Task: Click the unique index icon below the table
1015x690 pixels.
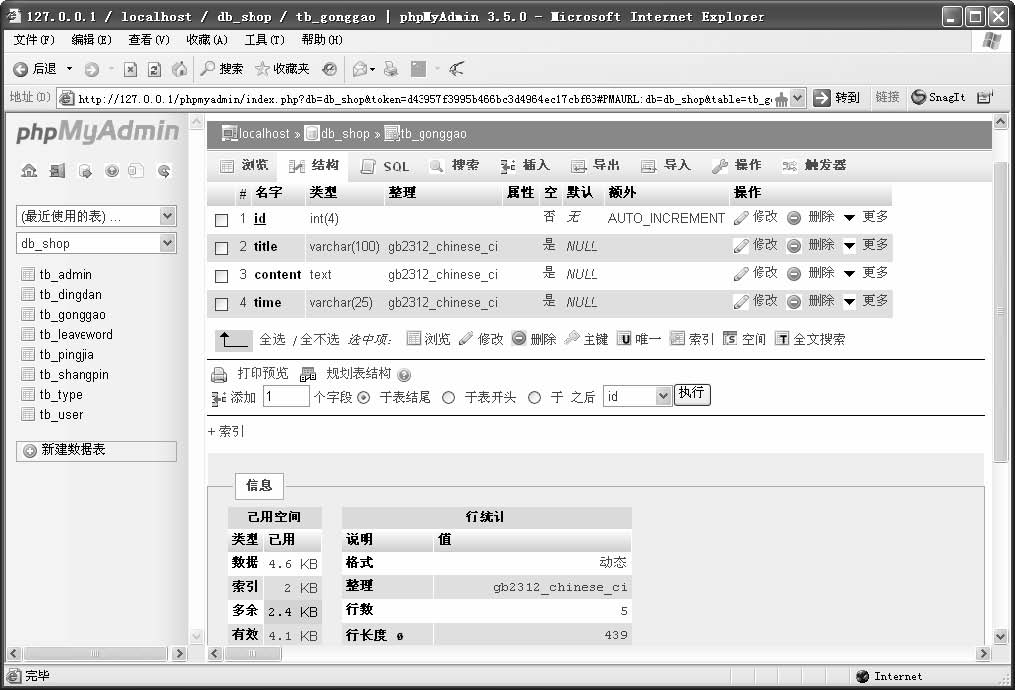Action: [624, 339]
